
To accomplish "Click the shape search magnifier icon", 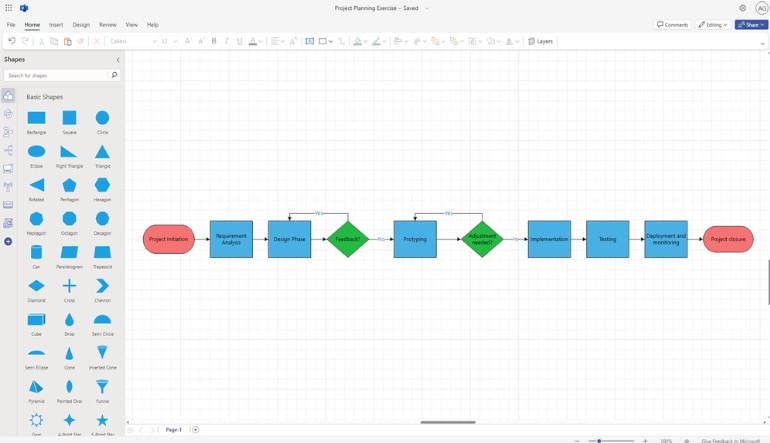I will pos(114,75).
